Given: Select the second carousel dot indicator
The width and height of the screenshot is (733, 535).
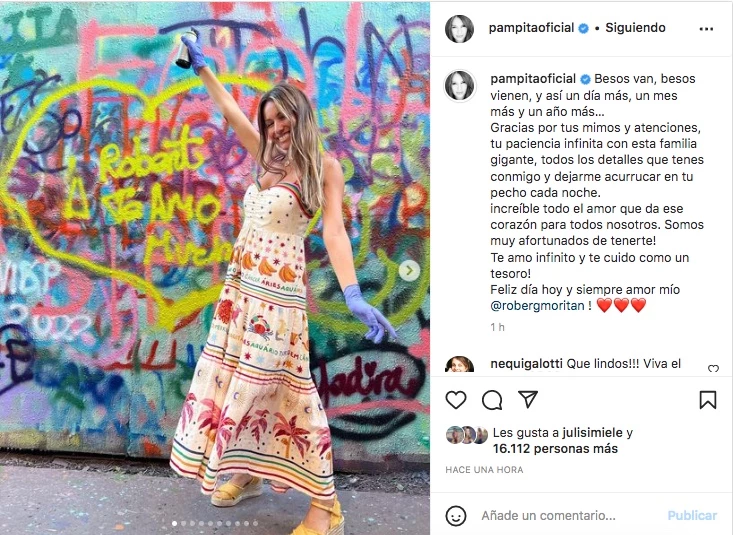Looking at the screenshot, I should 183,523.
